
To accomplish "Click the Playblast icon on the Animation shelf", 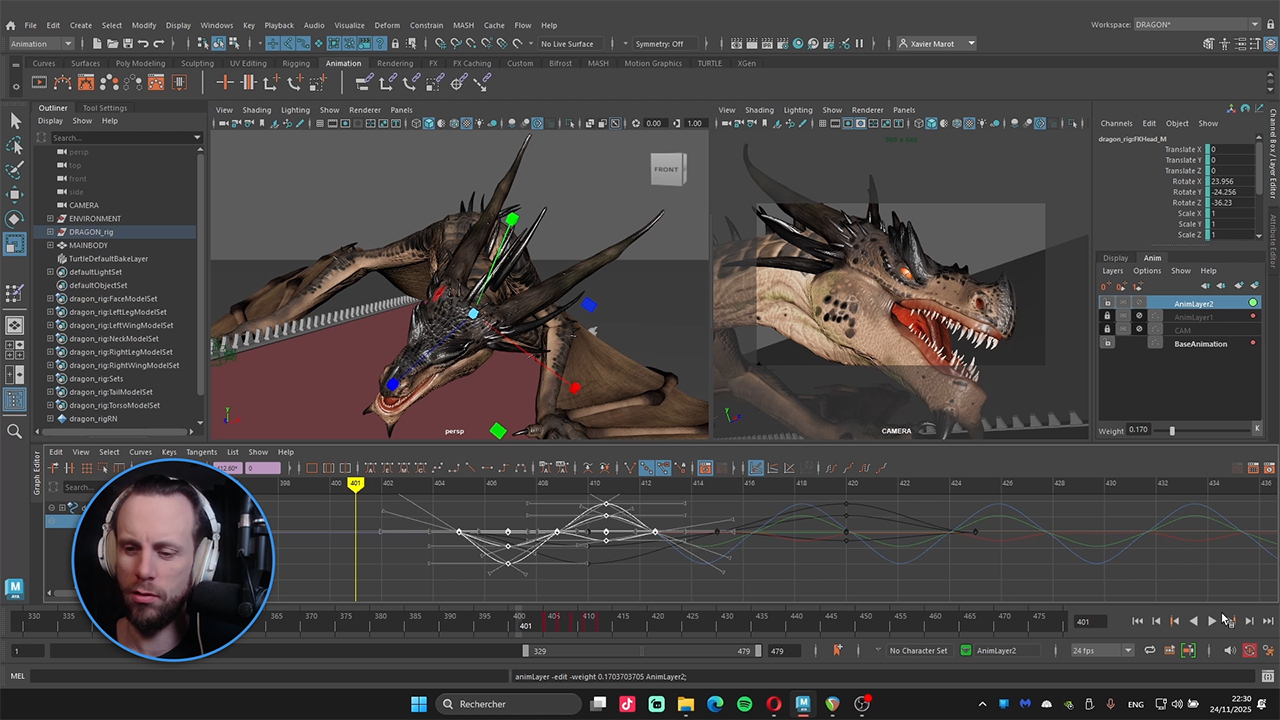I will pos(38,82).
